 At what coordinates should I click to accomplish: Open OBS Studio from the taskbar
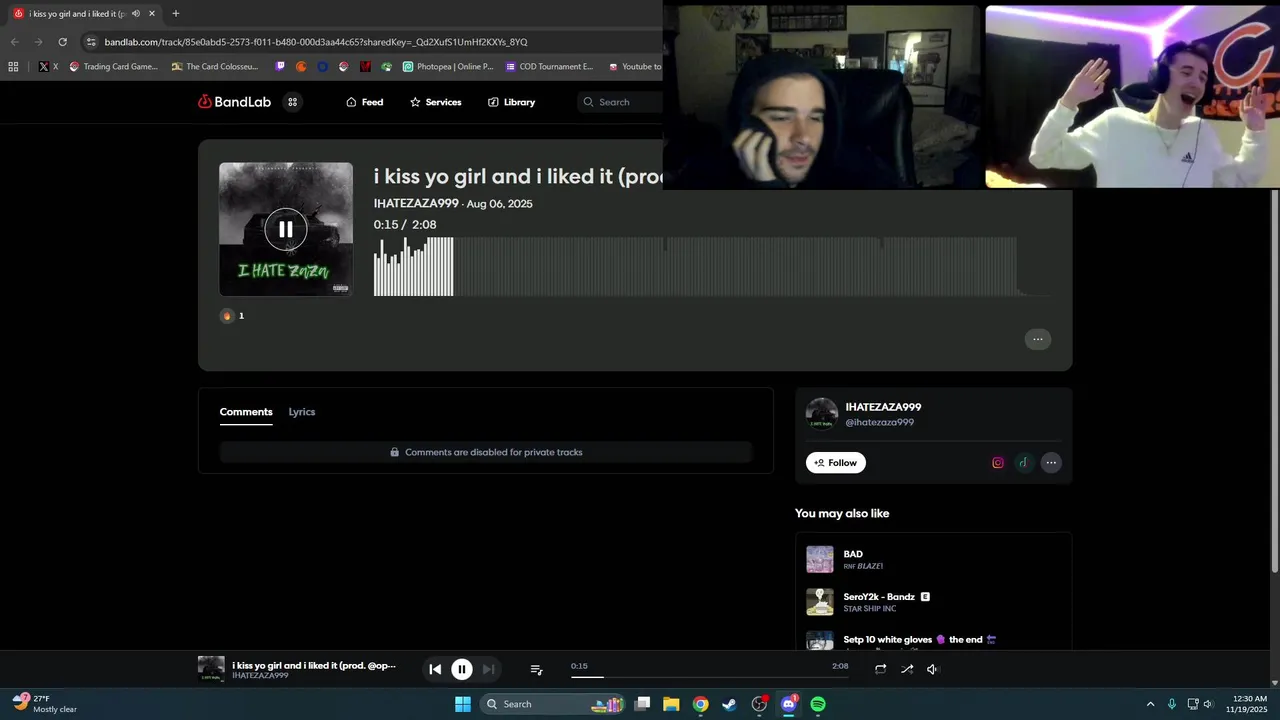point(759,704)
